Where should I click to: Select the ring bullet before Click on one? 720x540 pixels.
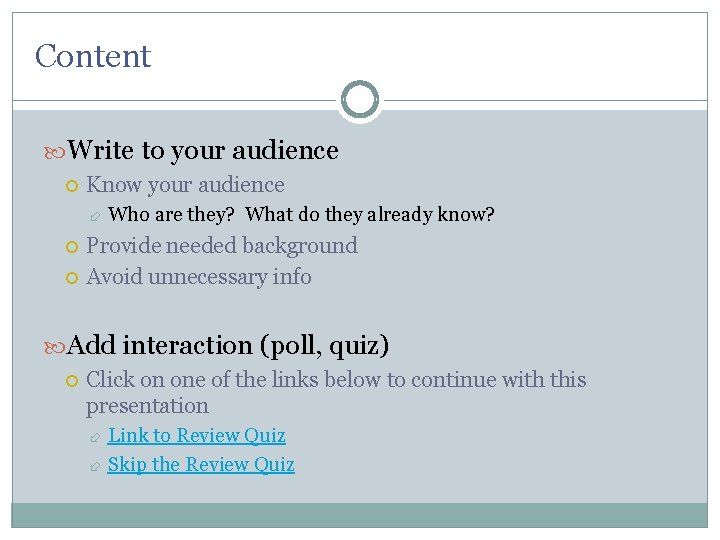[71, 381]
